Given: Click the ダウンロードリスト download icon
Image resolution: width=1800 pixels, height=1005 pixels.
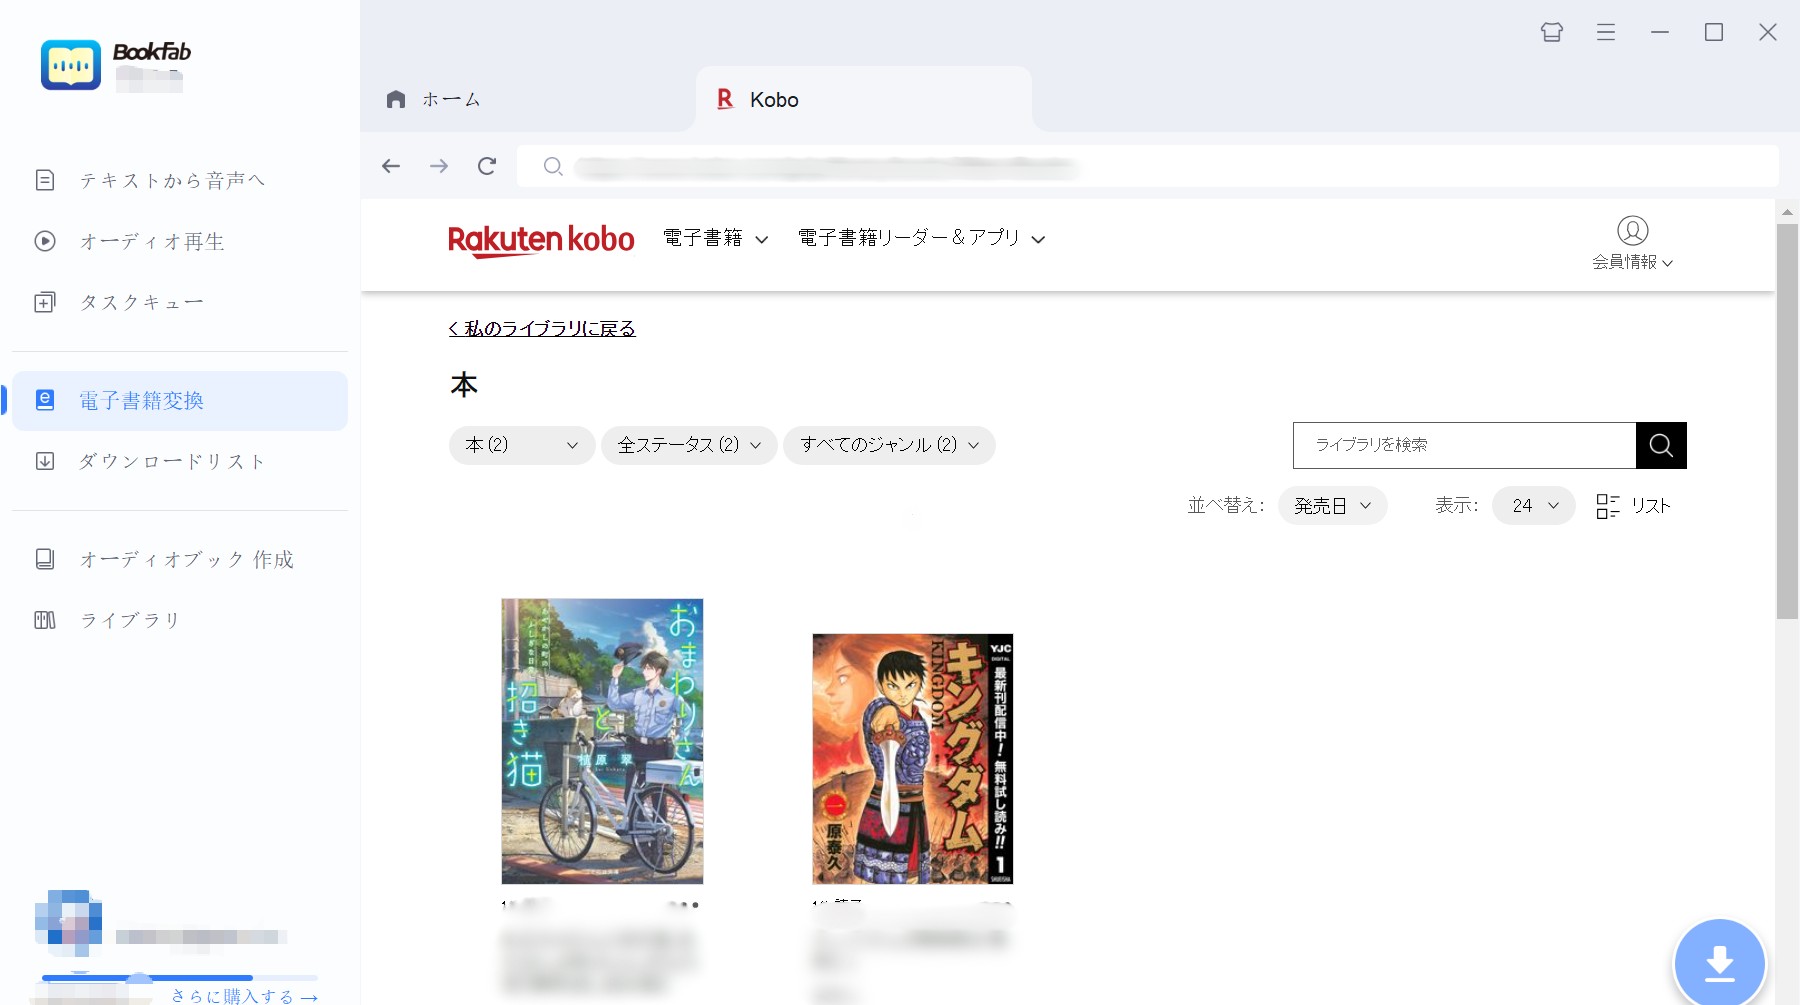Looking at the screenshot, I should pyautogui.click(x=45, y=461).
